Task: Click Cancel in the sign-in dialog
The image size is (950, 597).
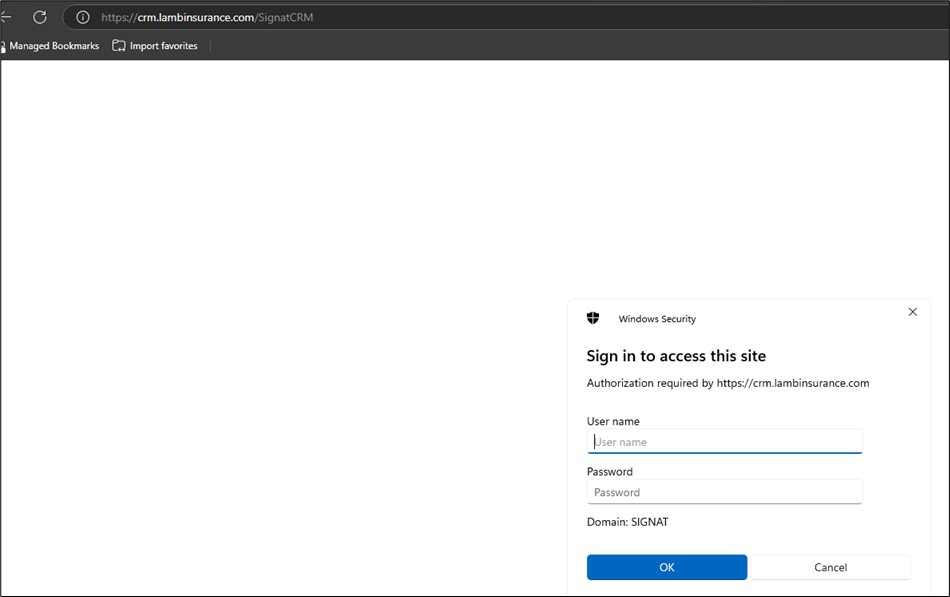Action: point(831,567)
